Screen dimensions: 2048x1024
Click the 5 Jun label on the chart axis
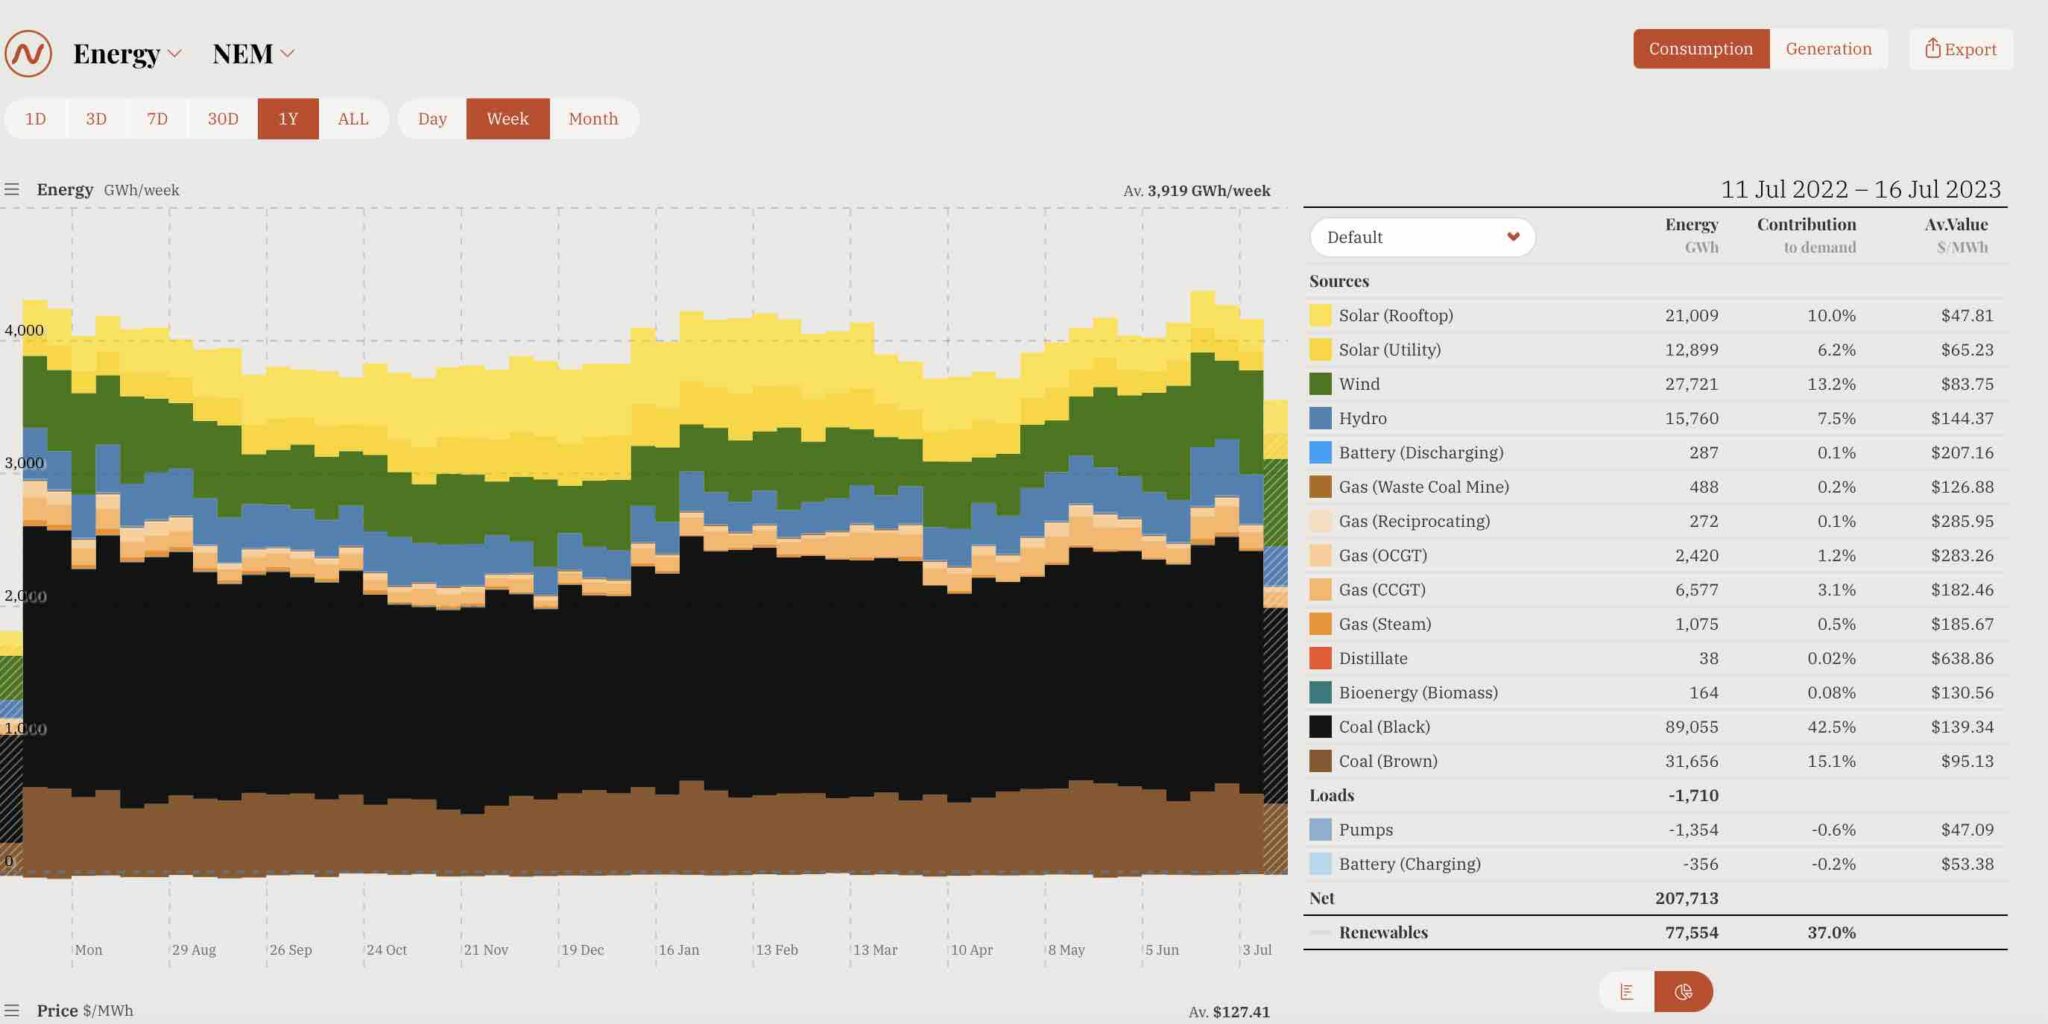pyautogui.click(x=1162, y=950)
